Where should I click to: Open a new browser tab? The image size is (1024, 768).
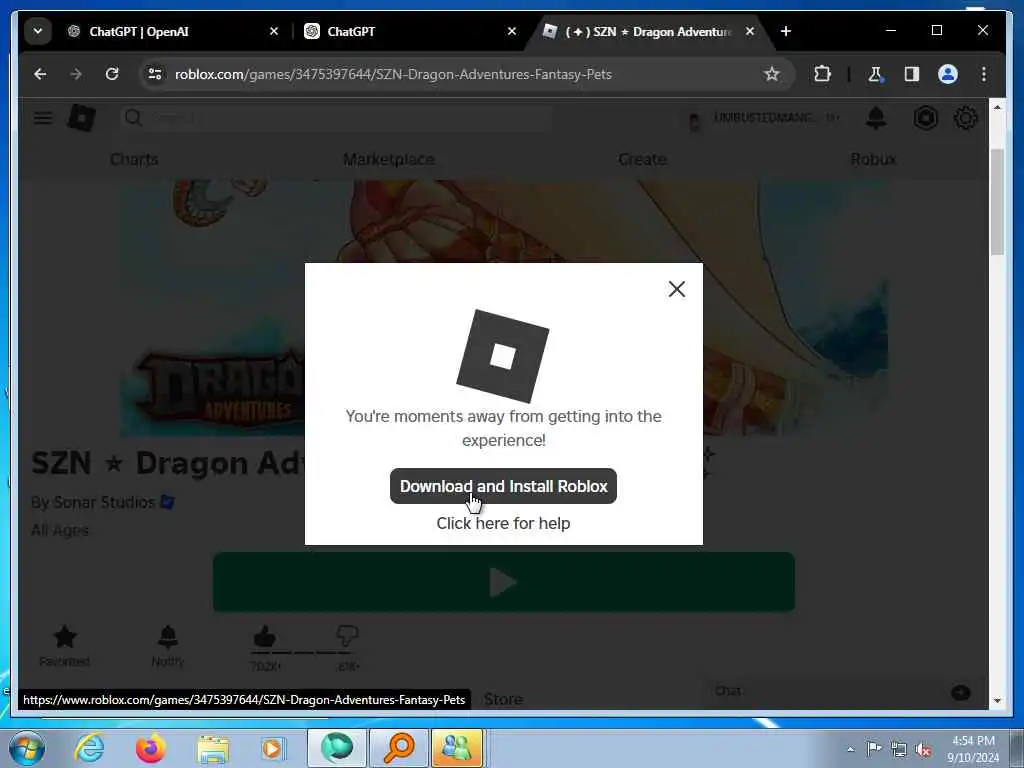(786, 31)
